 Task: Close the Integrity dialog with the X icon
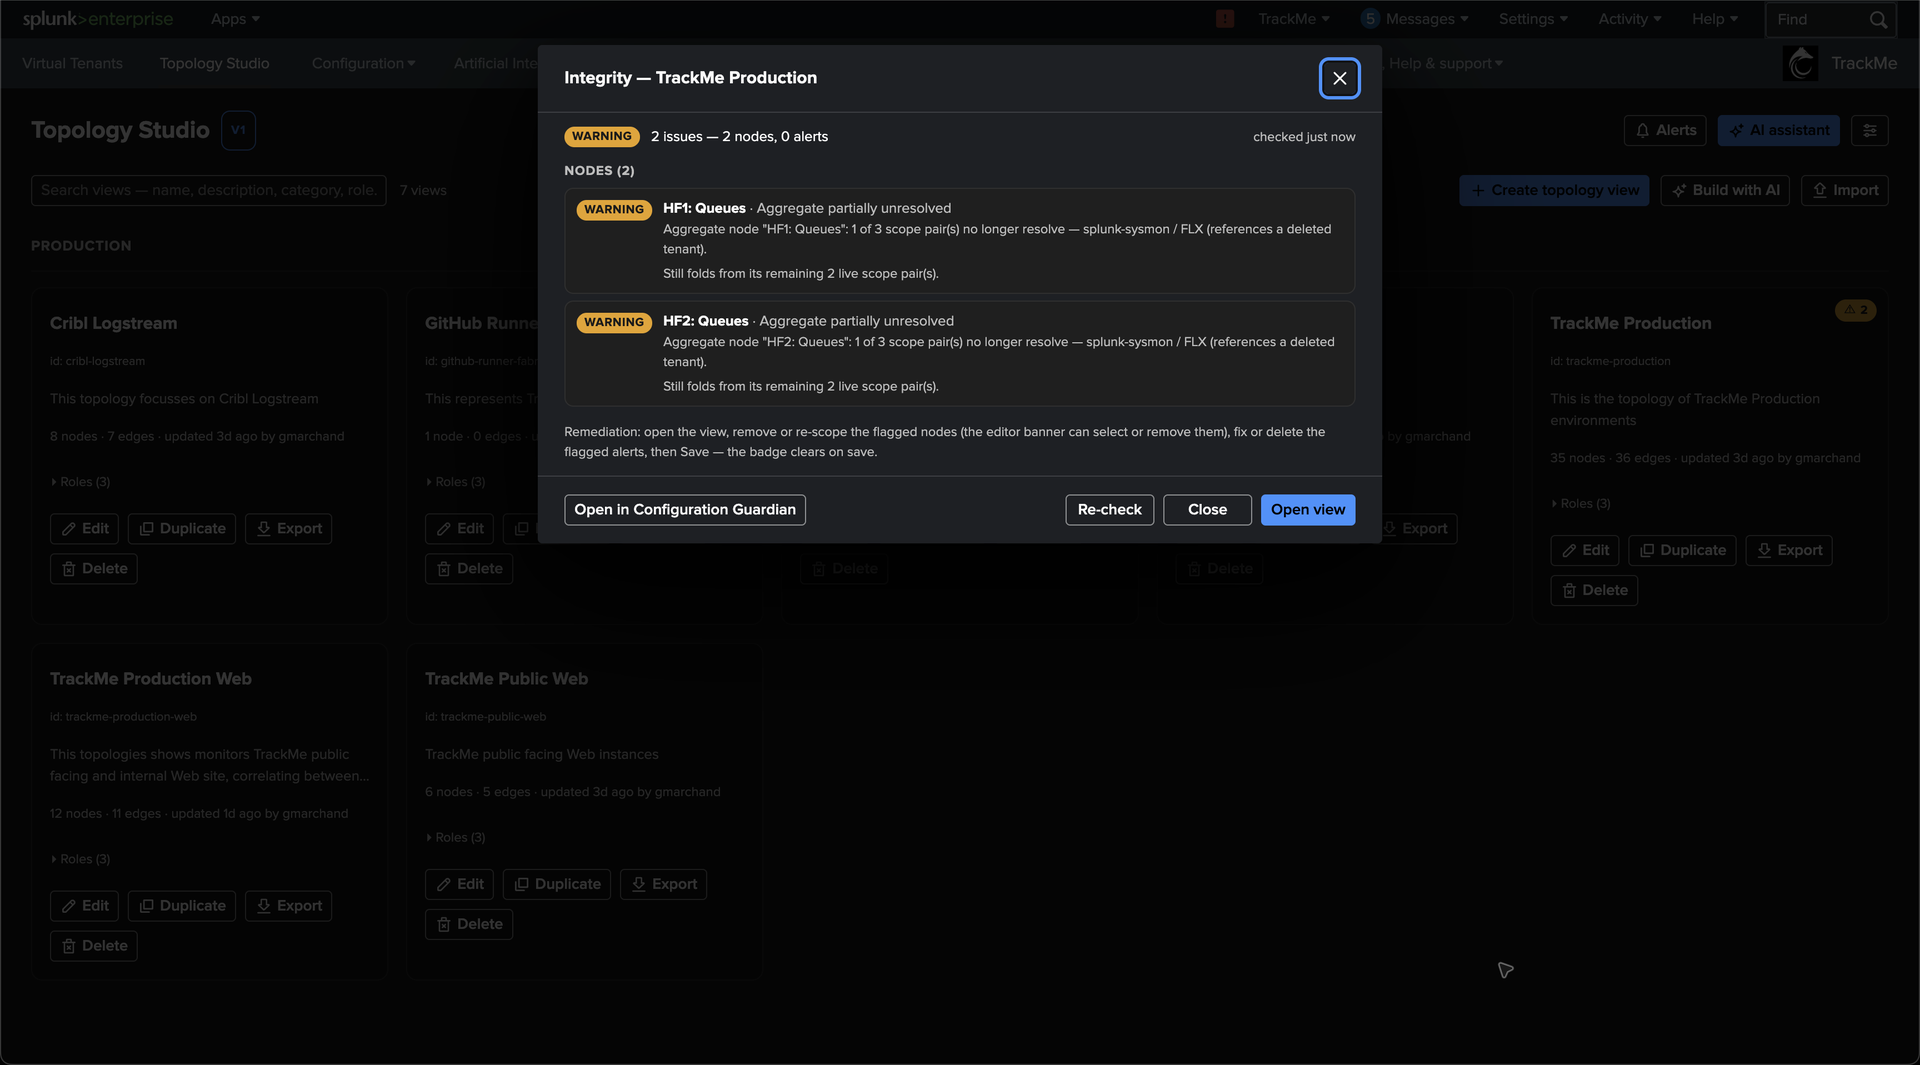[x=1339, y=78]
